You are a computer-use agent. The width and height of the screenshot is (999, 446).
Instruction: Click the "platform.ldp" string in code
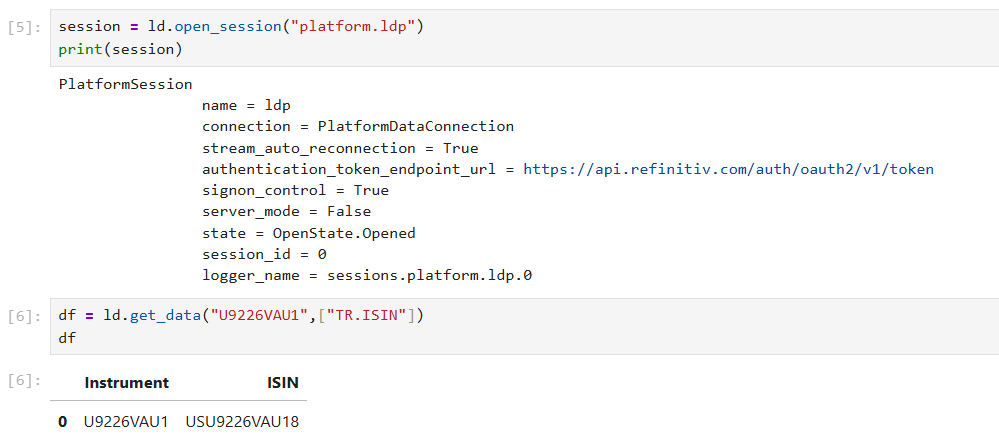click(x=350, y=27)
